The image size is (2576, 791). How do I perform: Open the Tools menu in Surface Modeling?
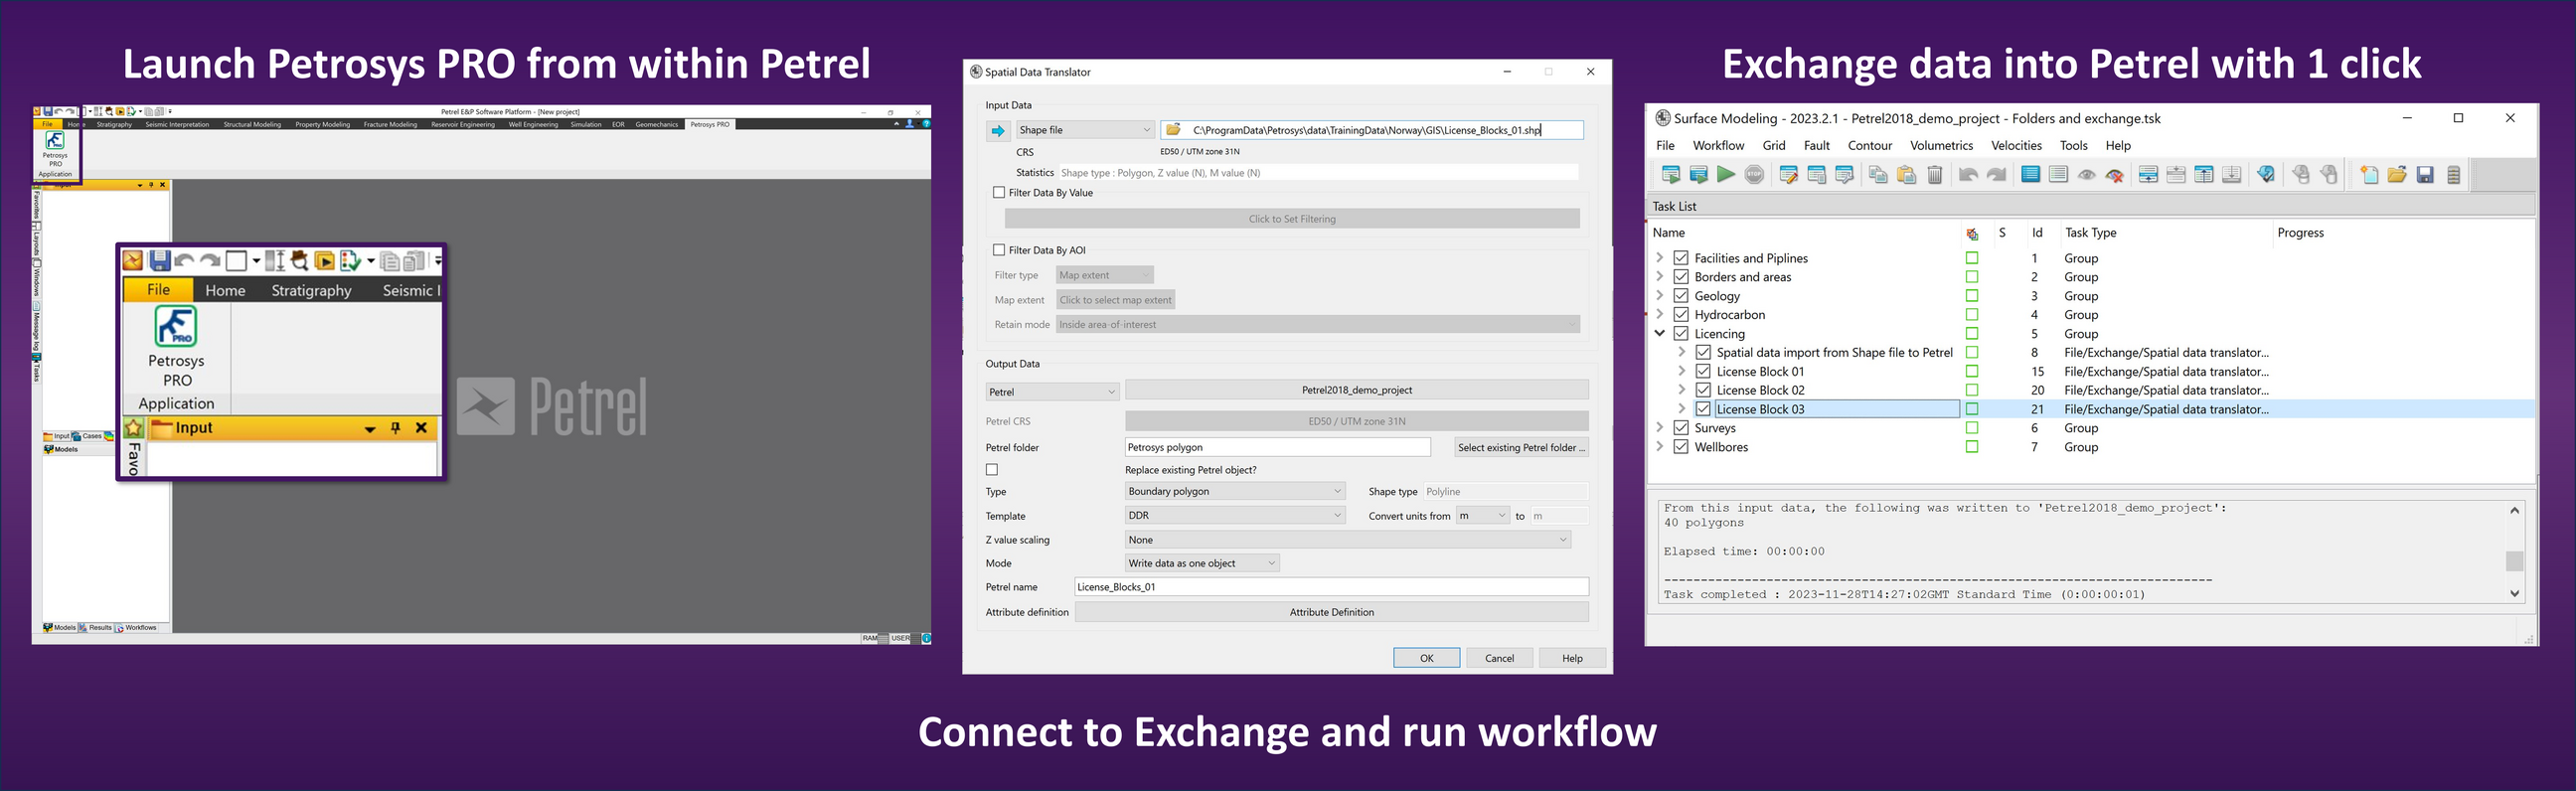[2073, 145]
